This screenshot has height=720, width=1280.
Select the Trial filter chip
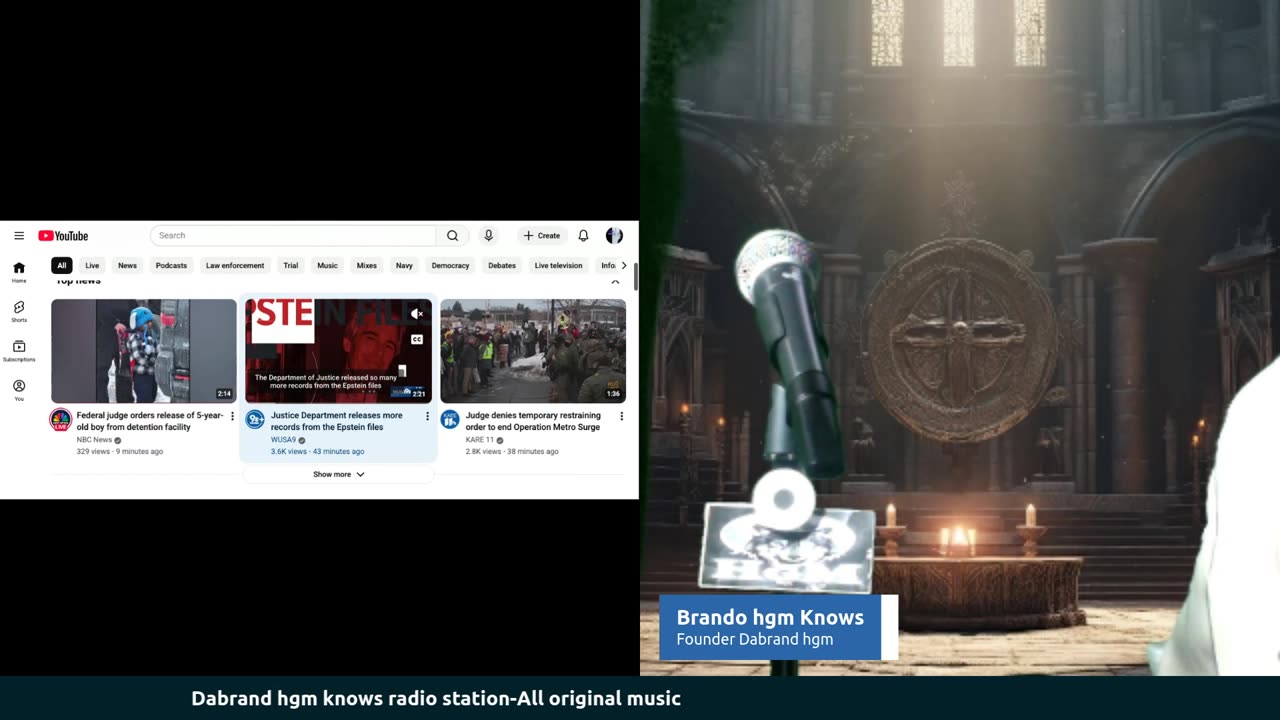pyautogui.click(x=291, y=266)
